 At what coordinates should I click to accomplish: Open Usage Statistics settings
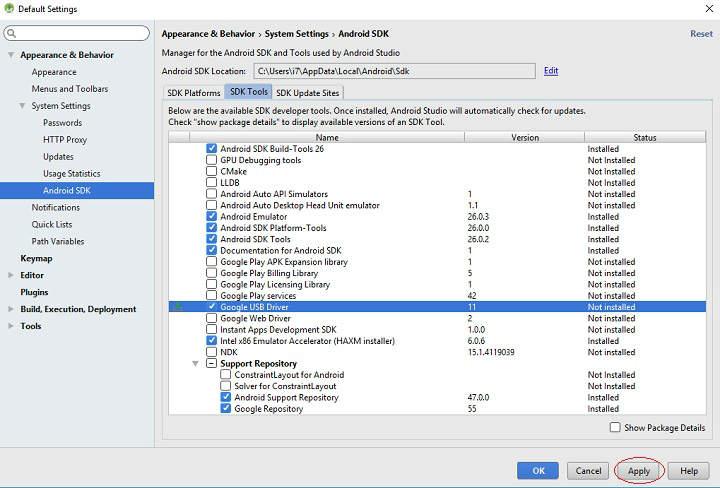pyautogui.click(x=72, y=174)
